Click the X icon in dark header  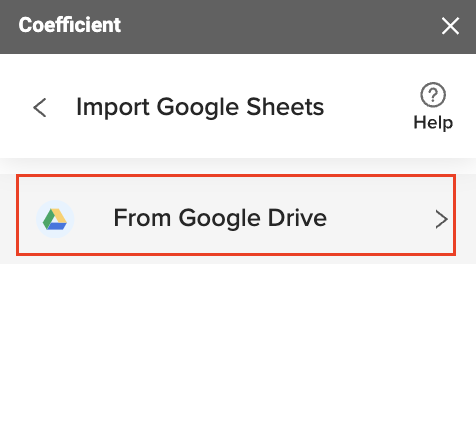point(450,26)
